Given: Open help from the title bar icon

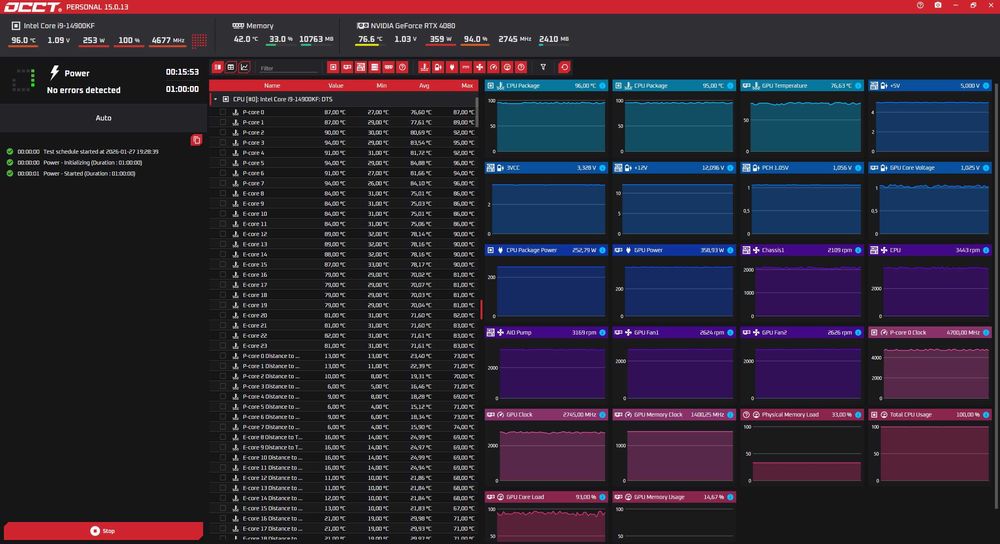Looking at the screenshot, I should coord(920,5).
